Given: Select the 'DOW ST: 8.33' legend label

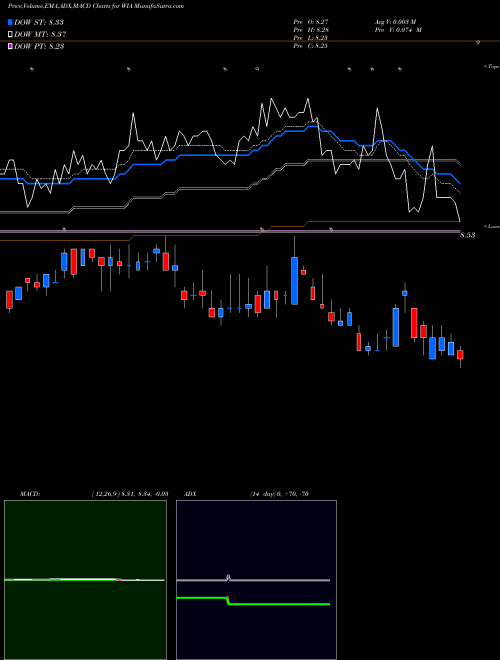Looking at the screenshot, I should (x=39, y=22).
